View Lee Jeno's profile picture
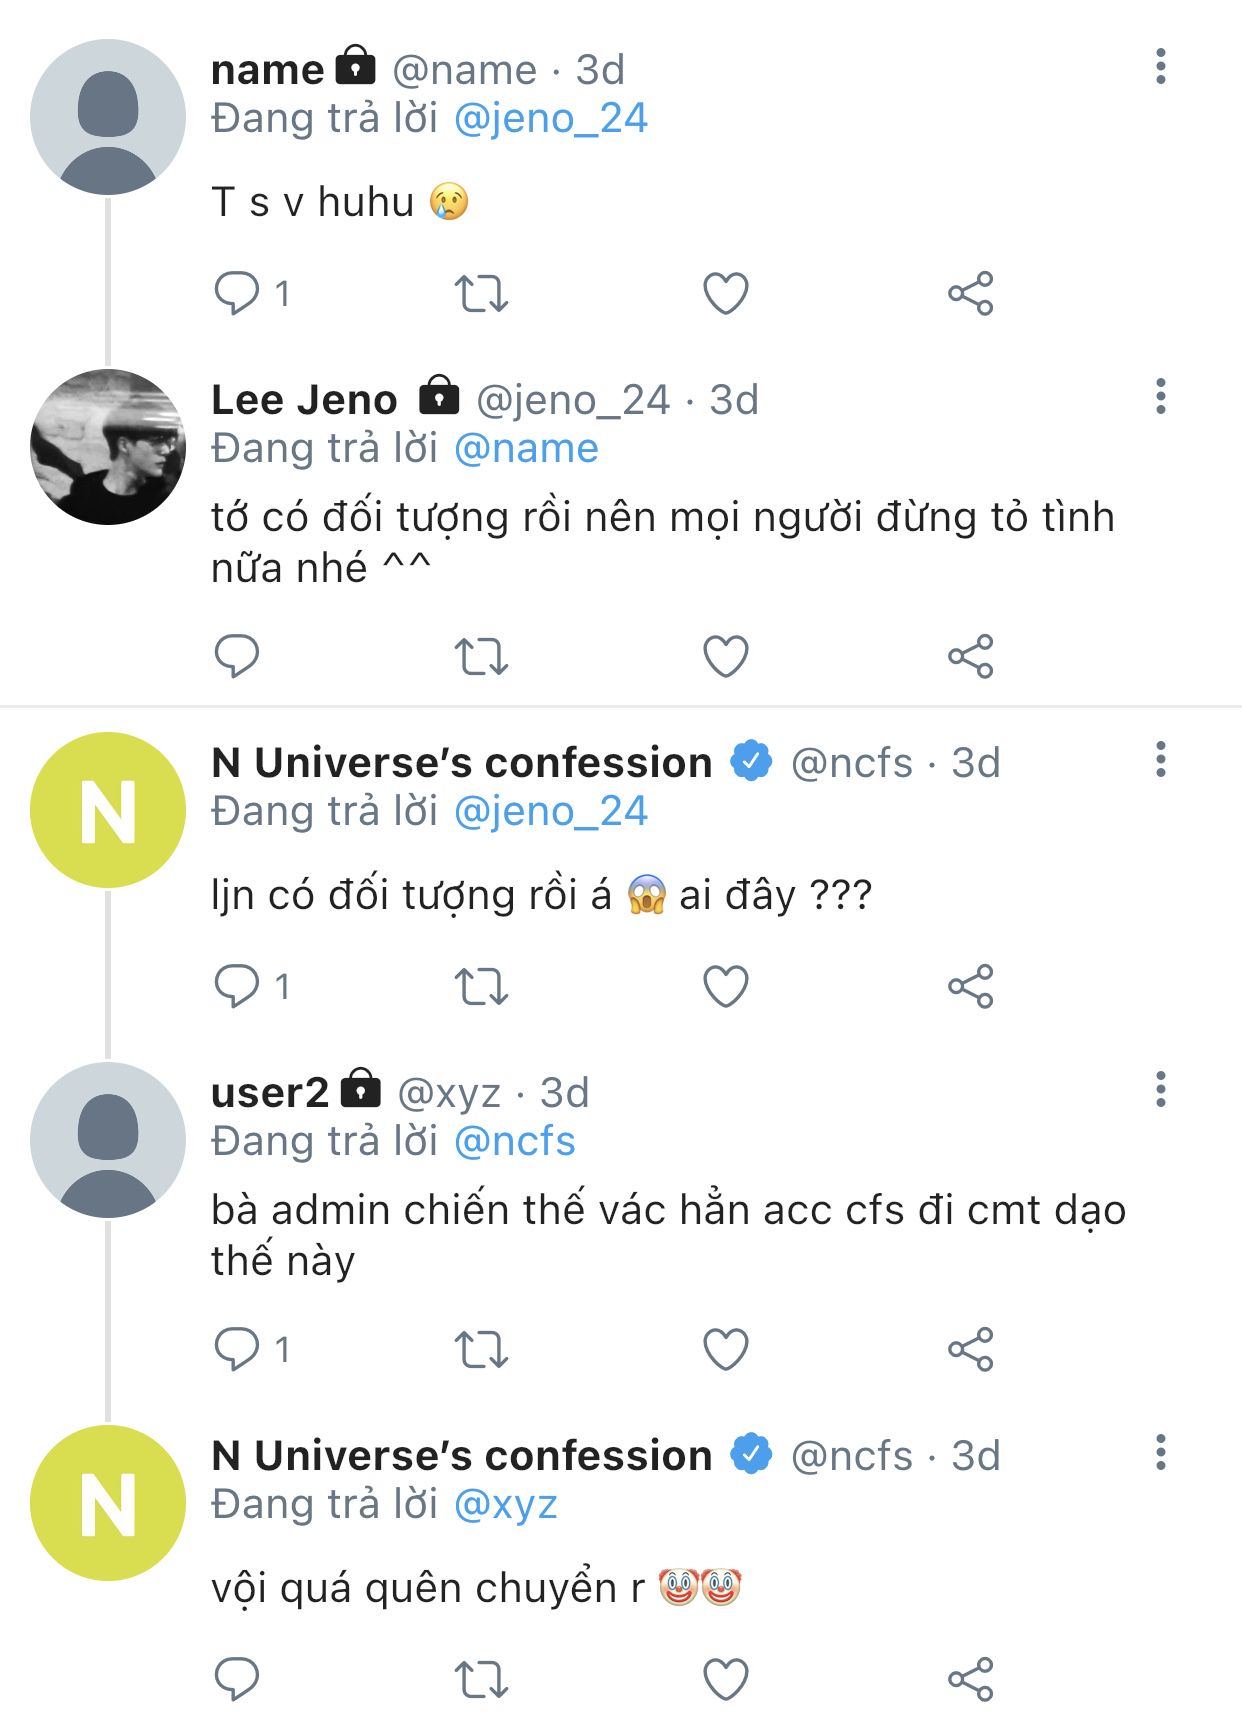 click(108, 447)
